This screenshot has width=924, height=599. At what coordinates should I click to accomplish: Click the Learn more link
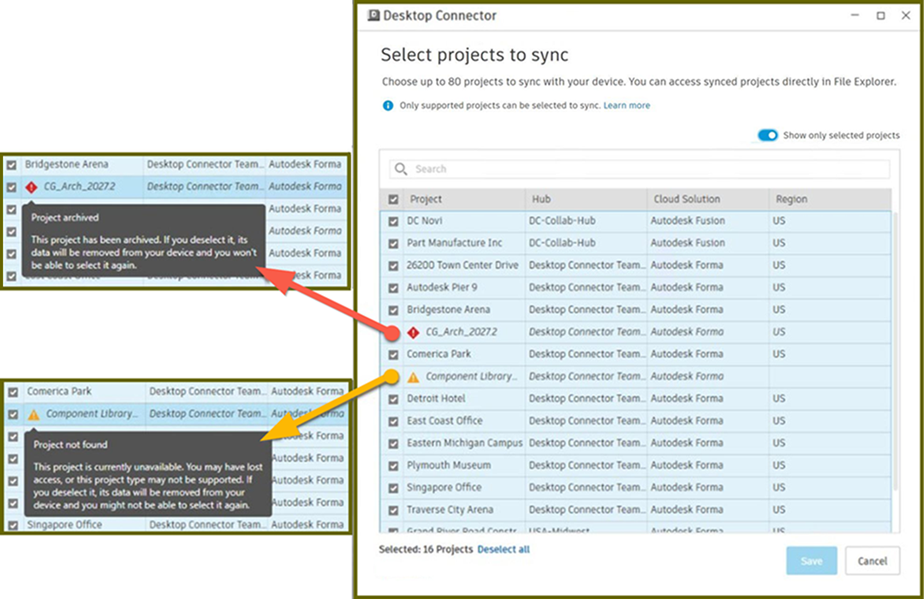click(626, 106)
